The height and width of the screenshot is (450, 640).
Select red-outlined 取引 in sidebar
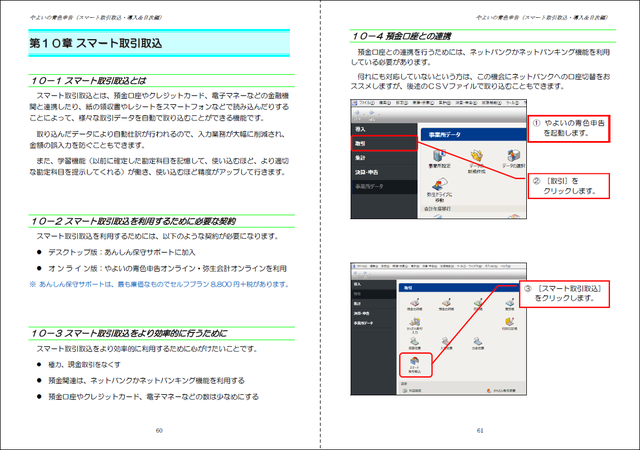(x=384, y=143)
